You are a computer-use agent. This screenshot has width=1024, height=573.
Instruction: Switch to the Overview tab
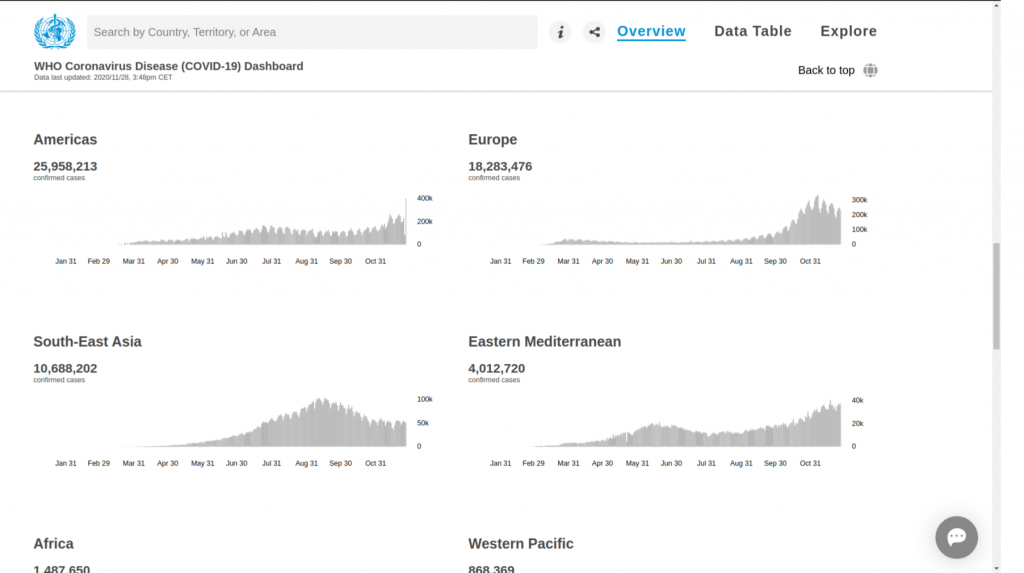pos(651,31)
